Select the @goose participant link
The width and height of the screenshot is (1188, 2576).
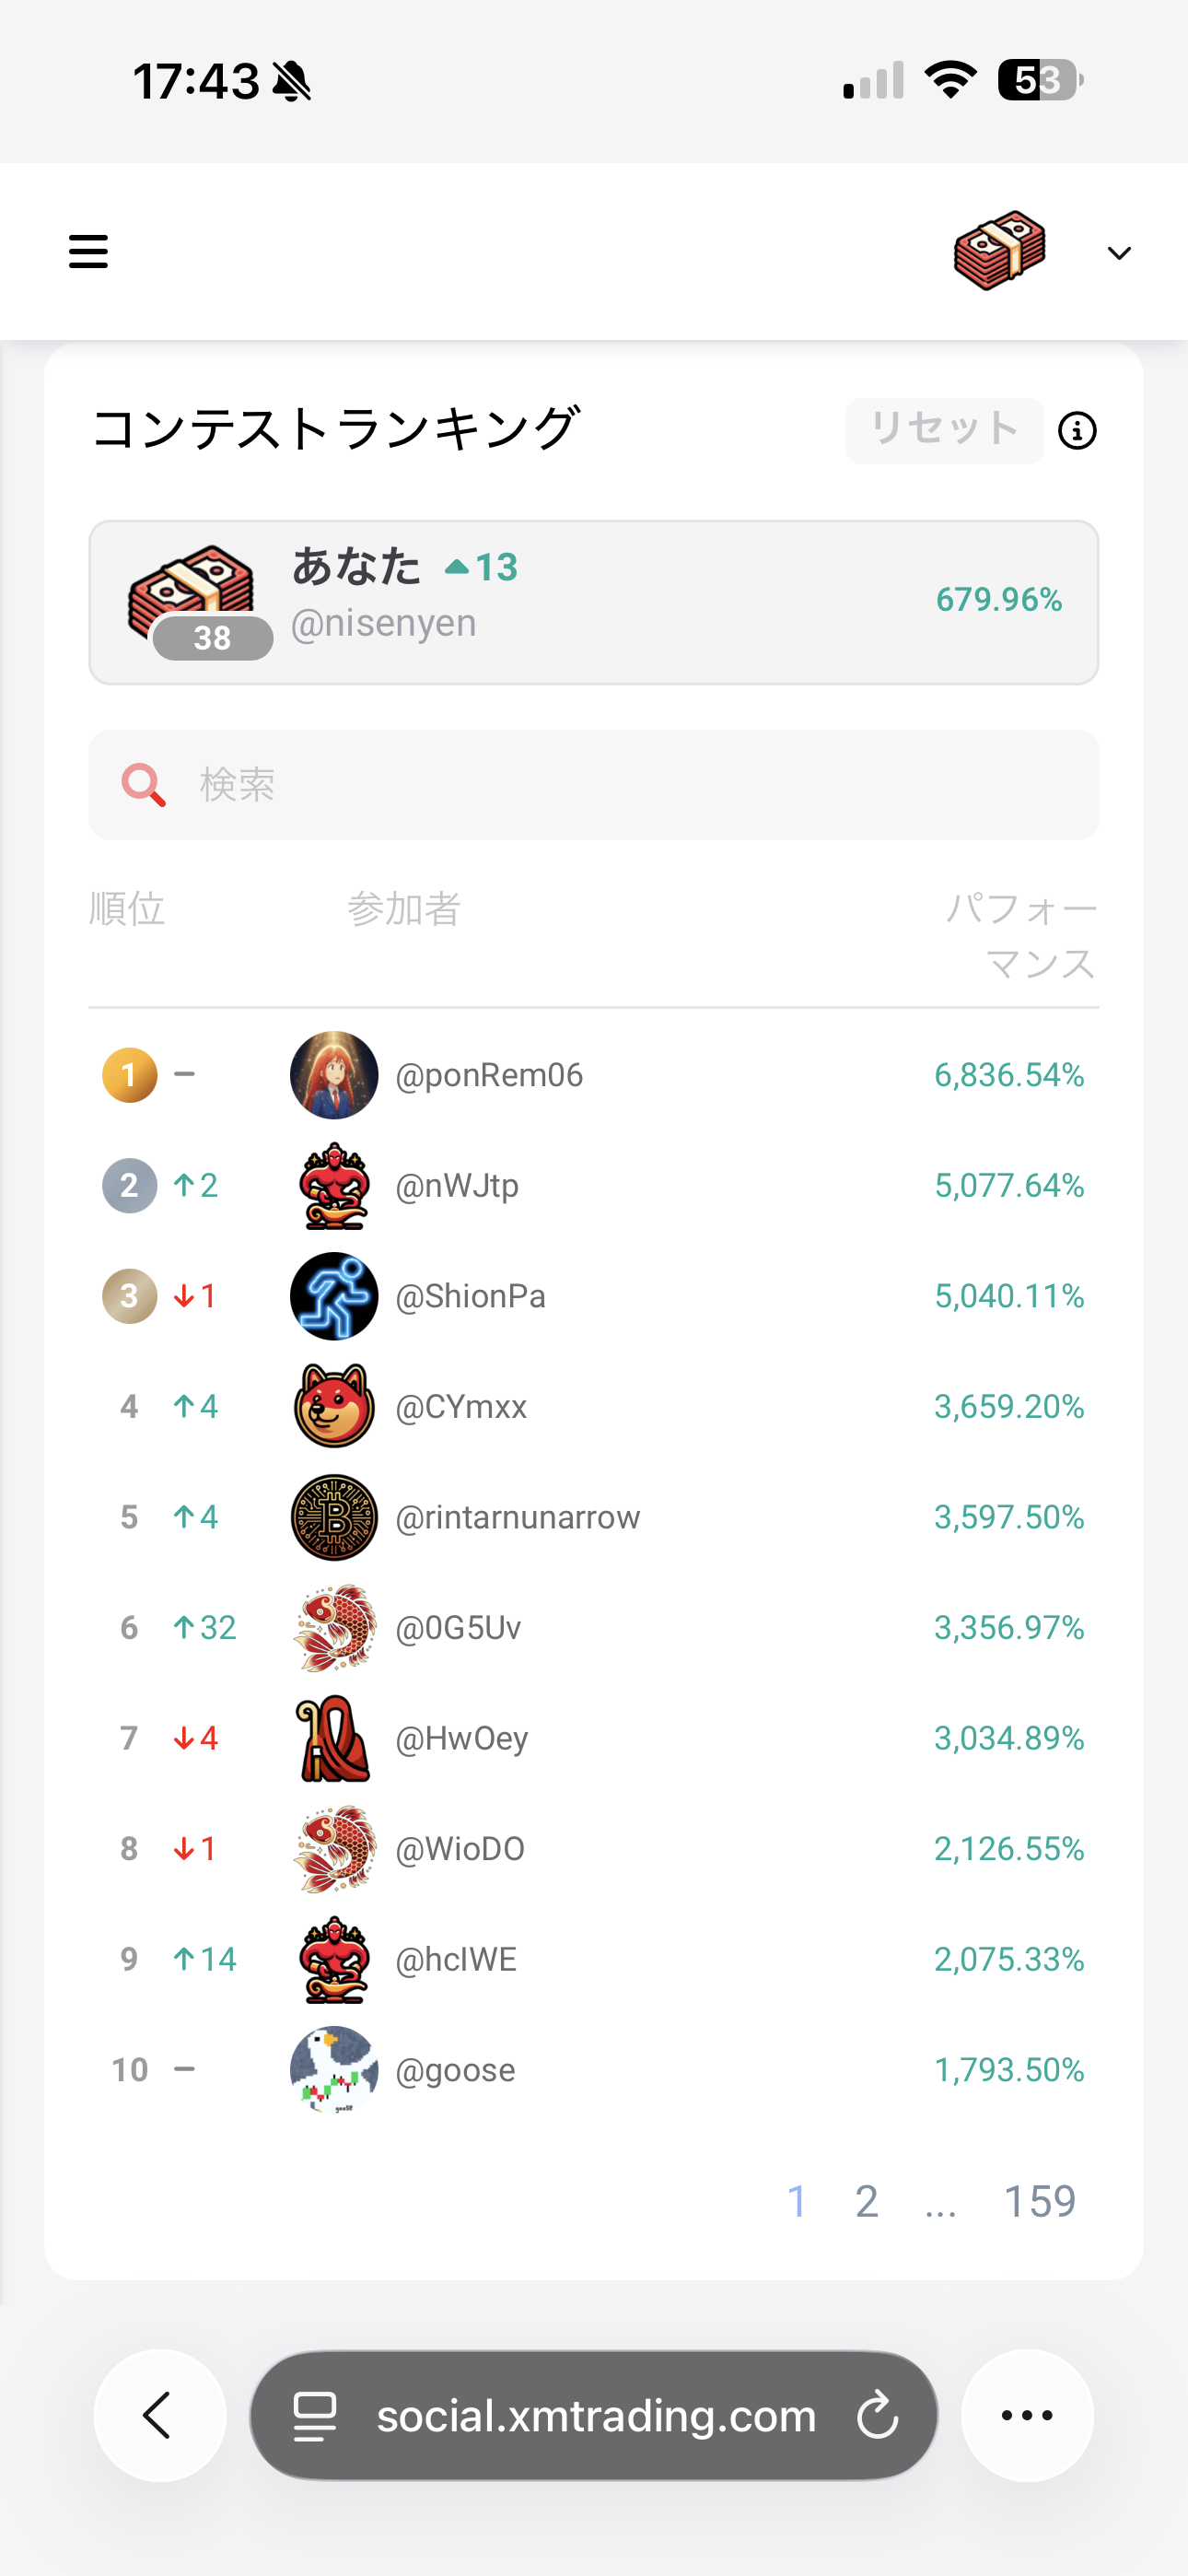tap(455, 2070)
